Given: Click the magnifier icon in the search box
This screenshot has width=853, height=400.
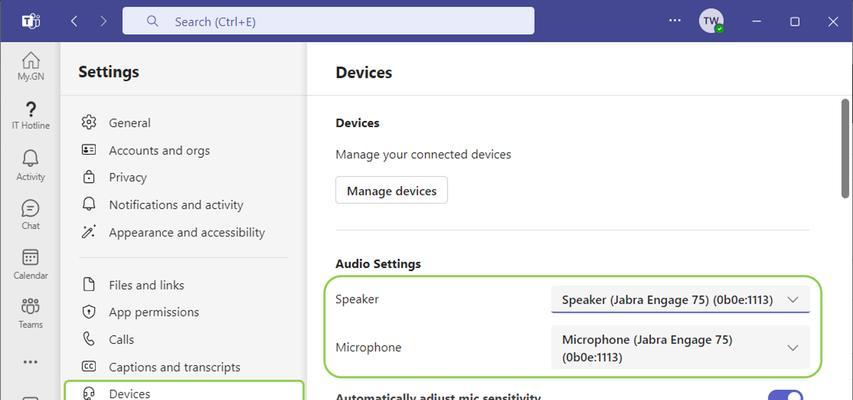Looking at the screenshot, I should pos(153,21).
